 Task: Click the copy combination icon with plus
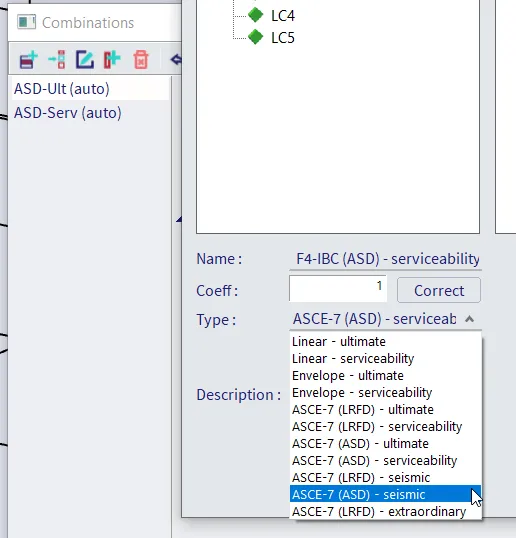112,60
